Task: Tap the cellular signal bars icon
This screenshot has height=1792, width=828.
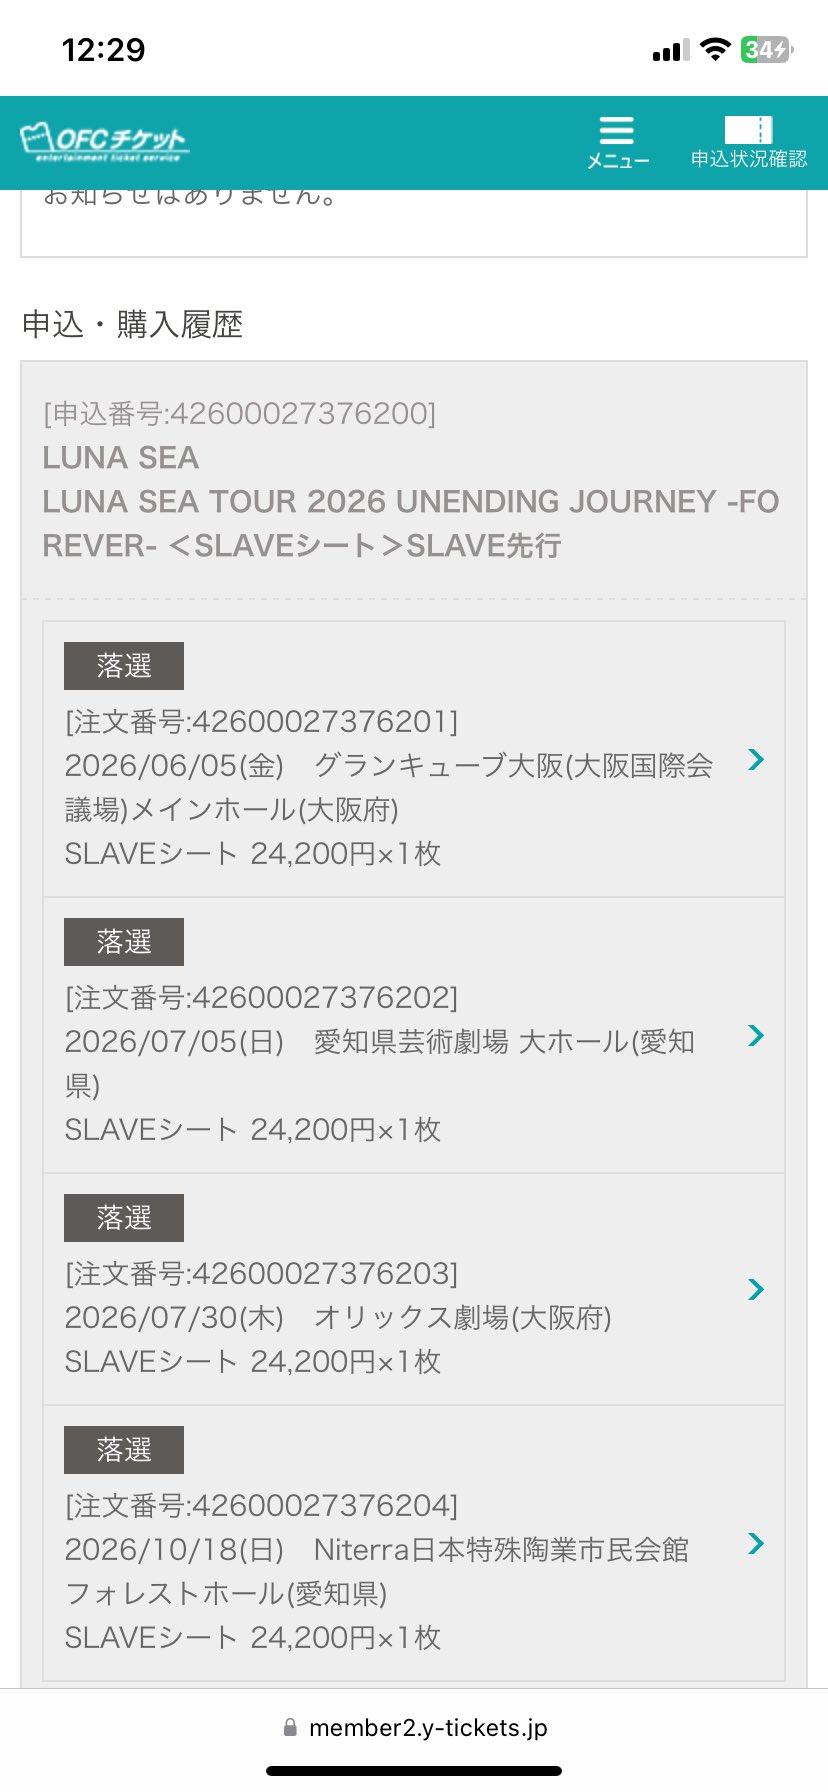Action: pyautogui.click(x=670, y=50)
